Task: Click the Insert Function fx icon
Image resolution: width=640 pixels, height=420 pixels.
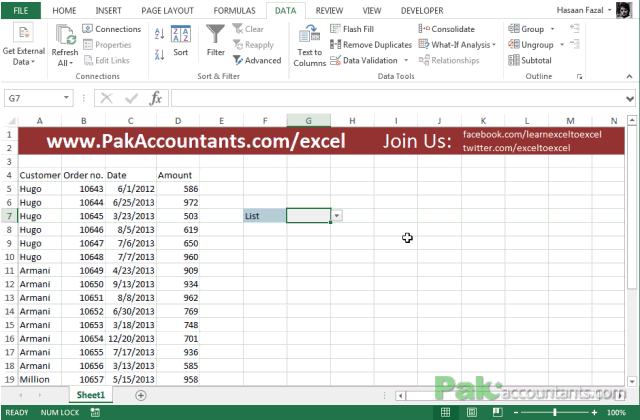Action: (x=156, y=98)
